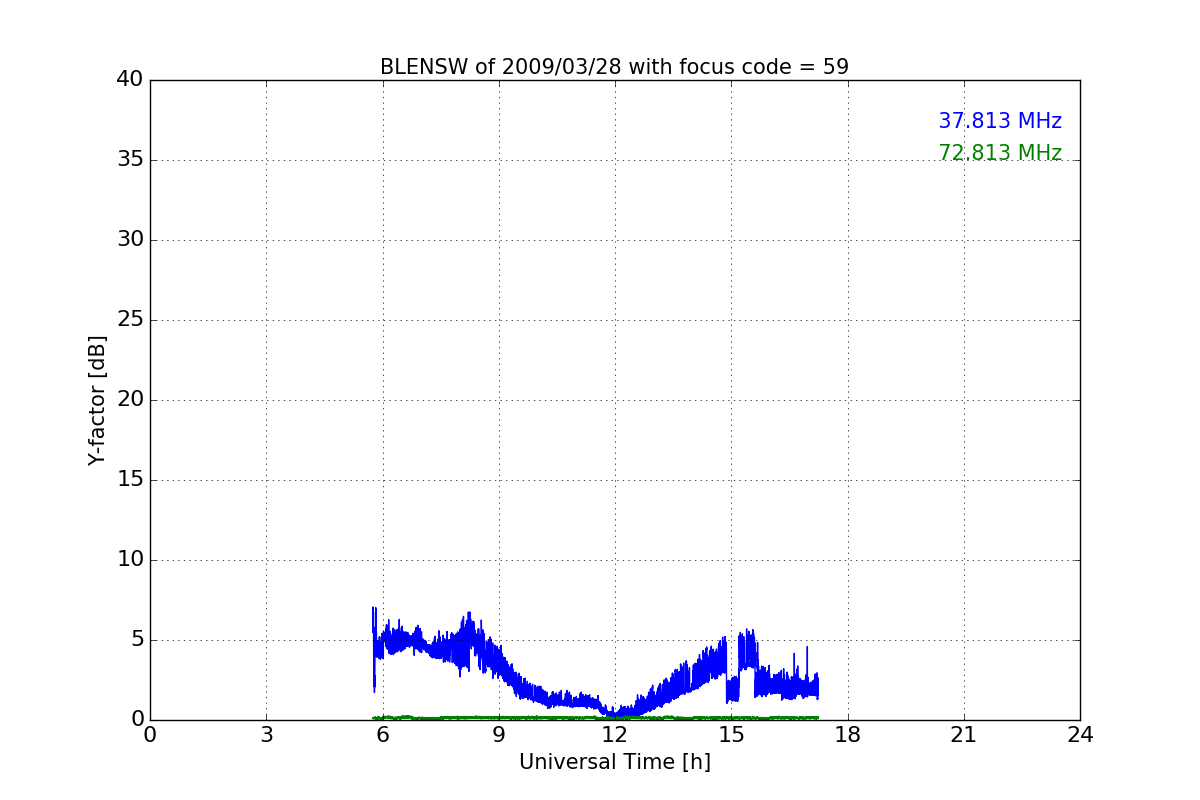Click x-axis tick value 18

[x=848, y=735]
